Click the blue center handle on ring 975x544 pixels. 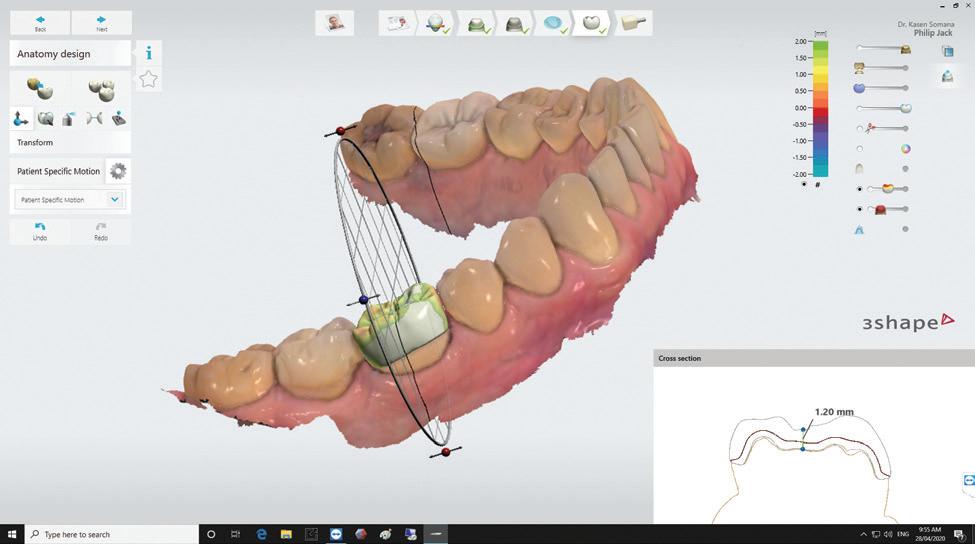tap(364, 300)
